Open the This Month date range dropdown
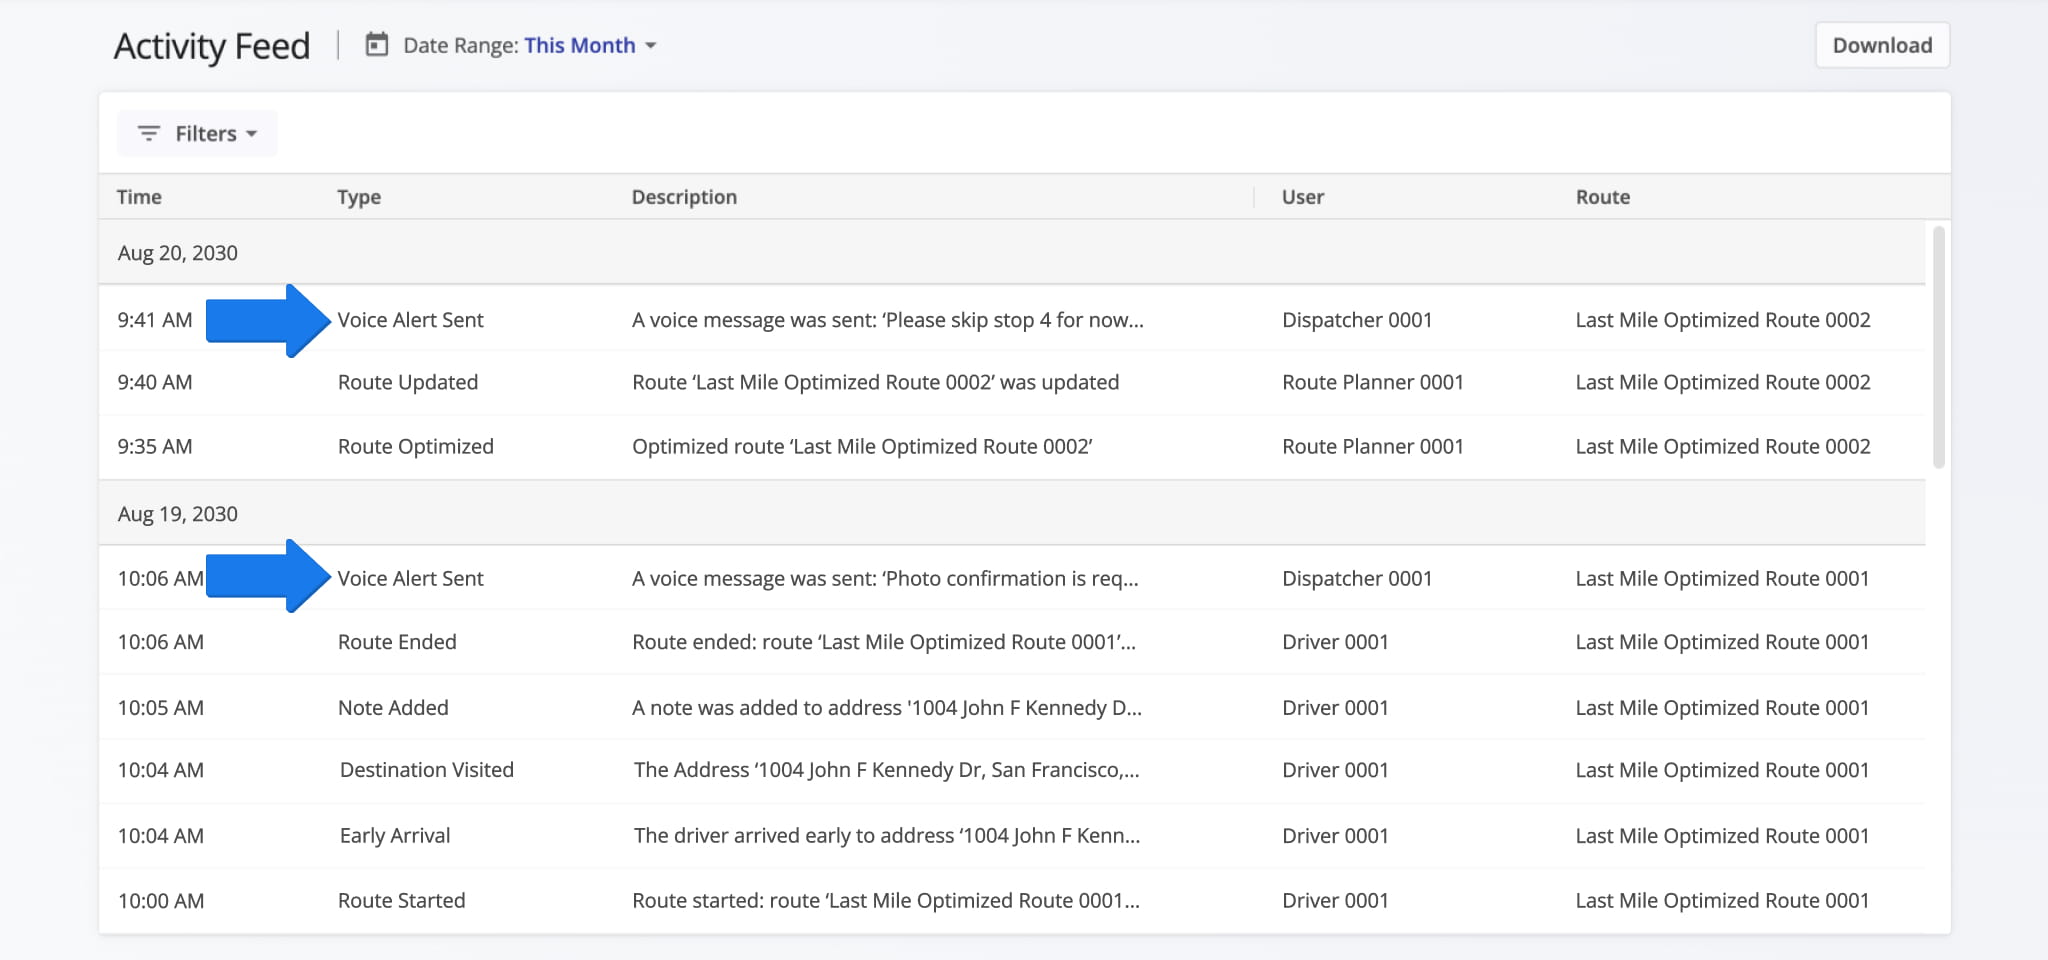Viewport: 2048px width, 960px height. (x=589, y=46)
